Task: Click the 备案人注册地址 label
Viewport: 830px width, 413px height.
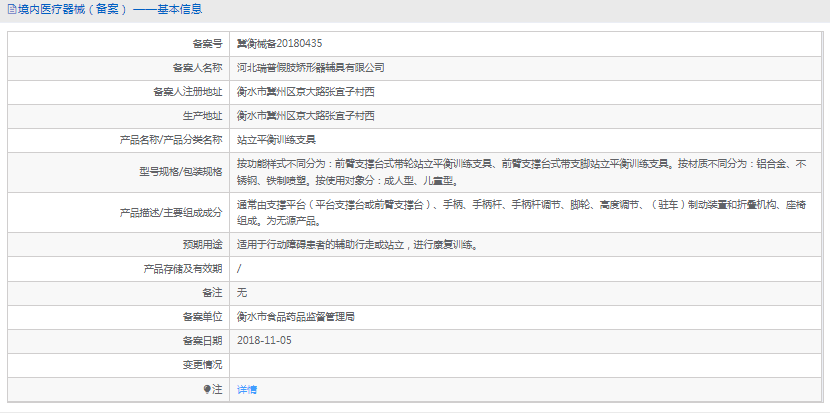Action: point(188,92)
